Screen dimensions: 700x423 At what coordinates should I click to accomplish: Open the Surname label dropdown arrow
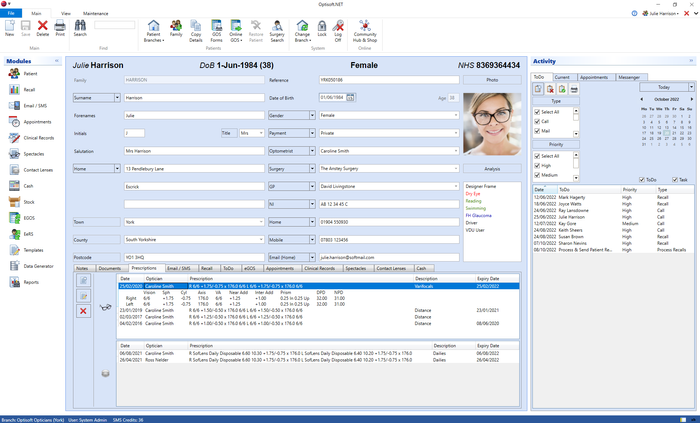(x=117, y=97)
